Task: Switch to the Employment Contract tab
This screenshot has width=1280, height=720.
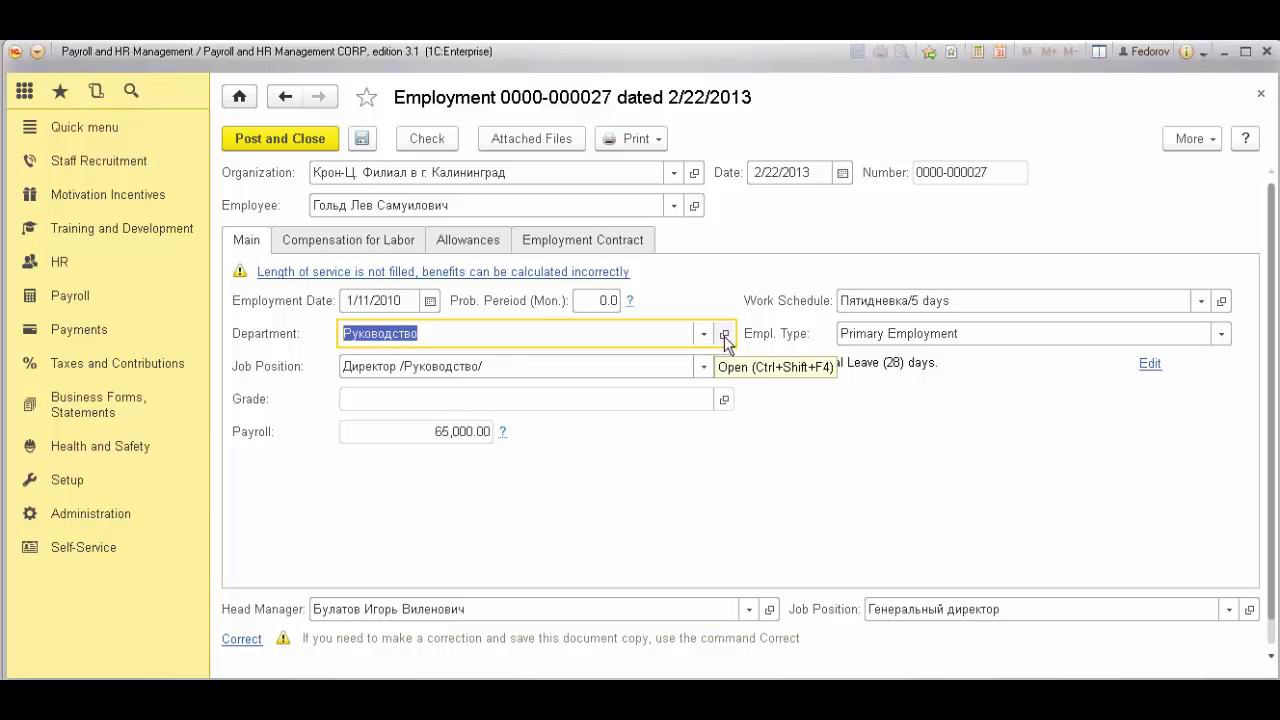Action: coord(583,240)
